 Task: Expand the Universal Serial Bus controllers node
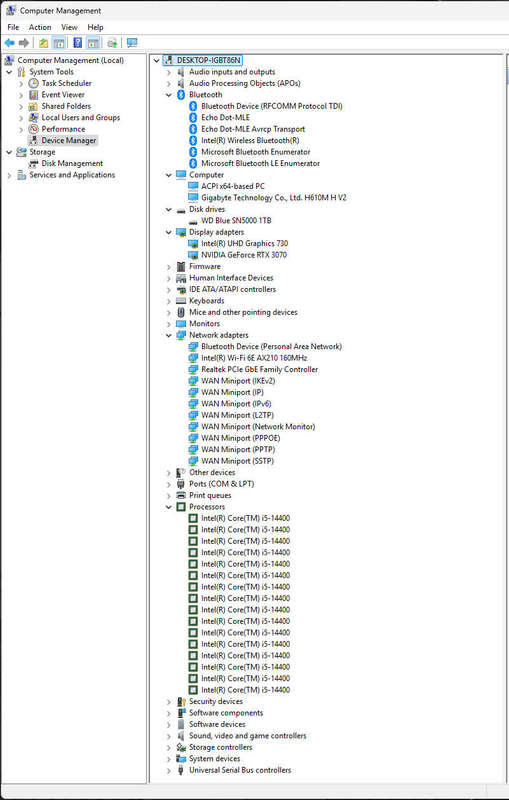tap(169, 770)
